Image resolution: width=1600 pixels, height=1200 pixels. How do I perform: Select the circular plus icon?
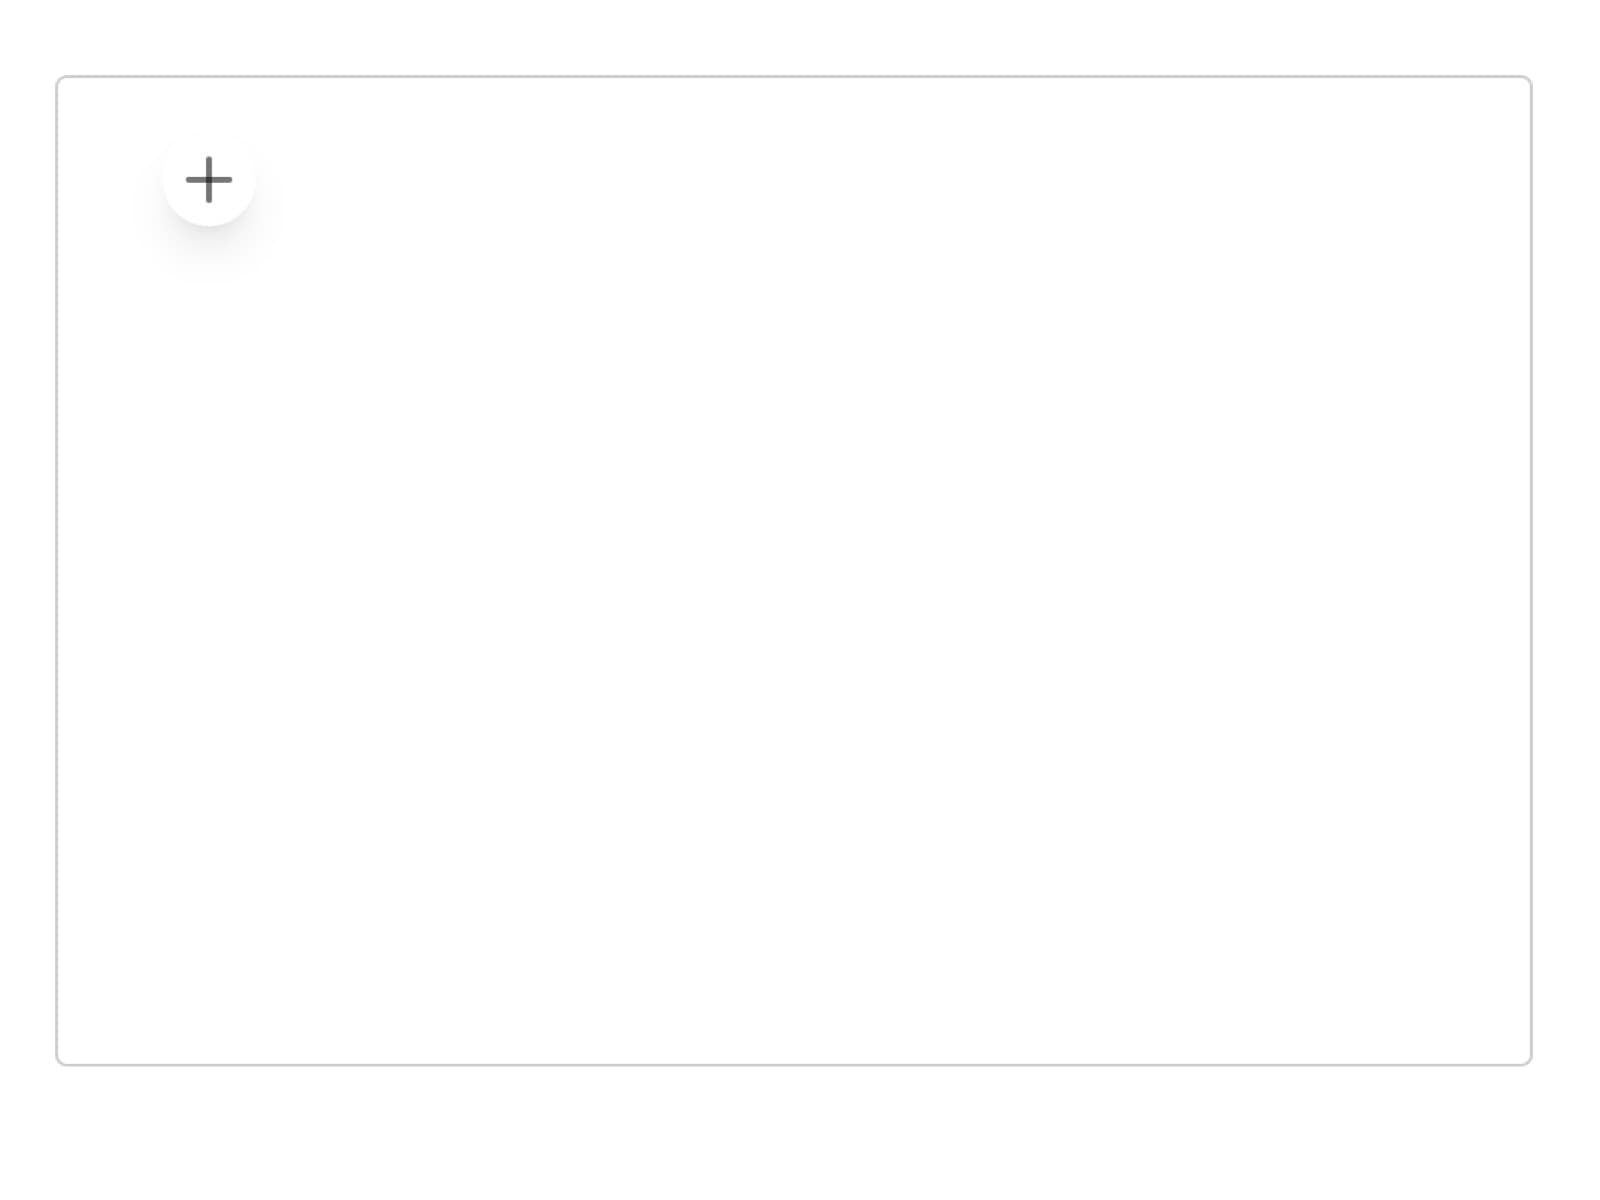[x=209, y=180]
